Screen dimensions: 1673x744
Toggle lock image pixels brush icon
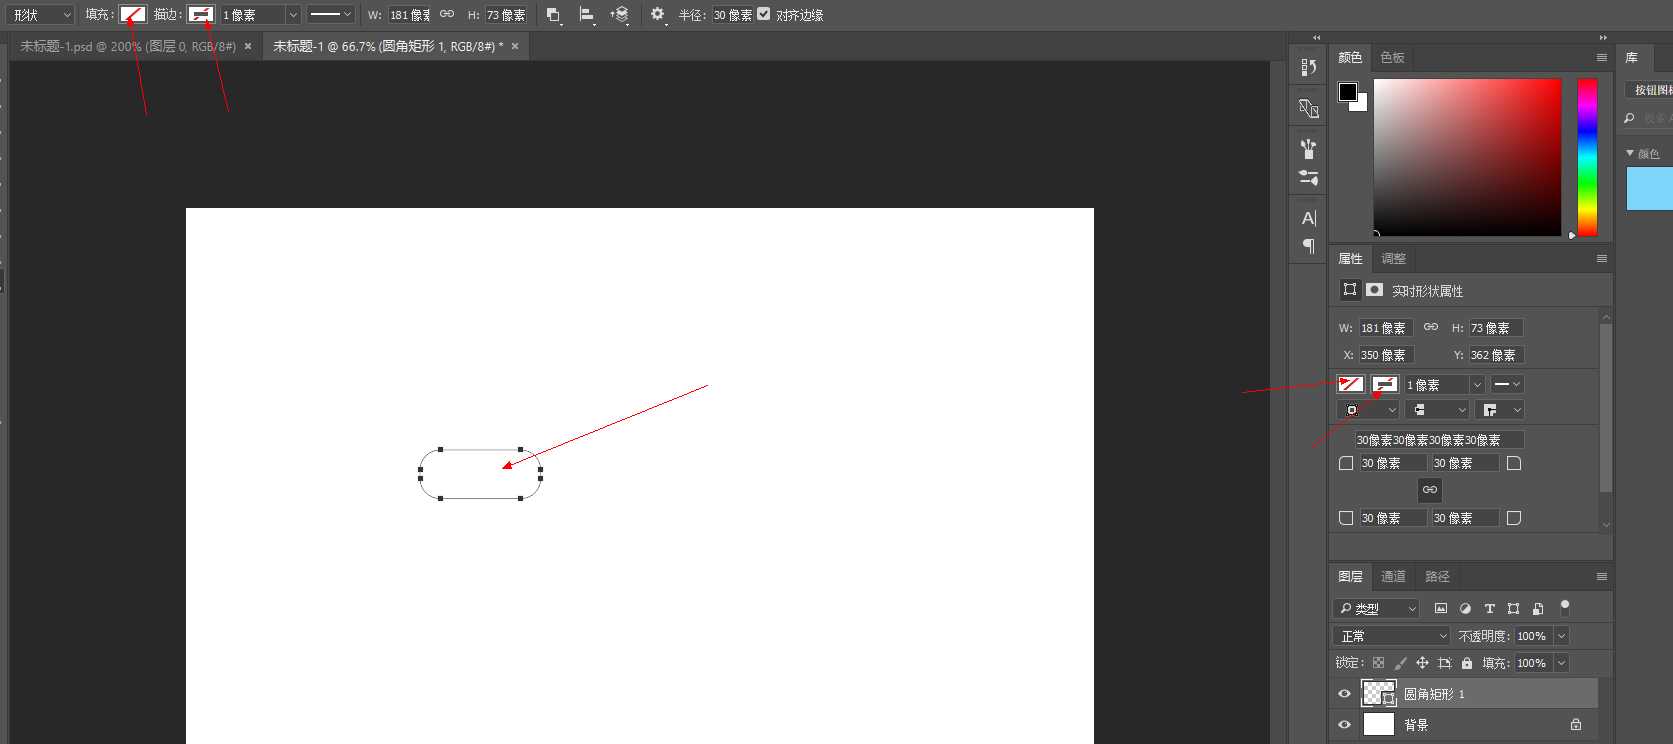tap(1400, 663)
